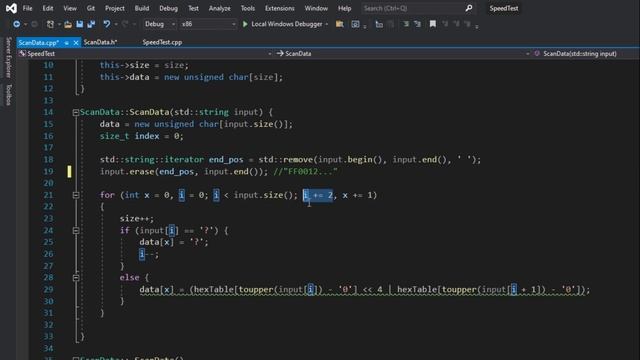Click the New Project toolbar icon
Screen dimensions: 640x360
pos(50,24)
